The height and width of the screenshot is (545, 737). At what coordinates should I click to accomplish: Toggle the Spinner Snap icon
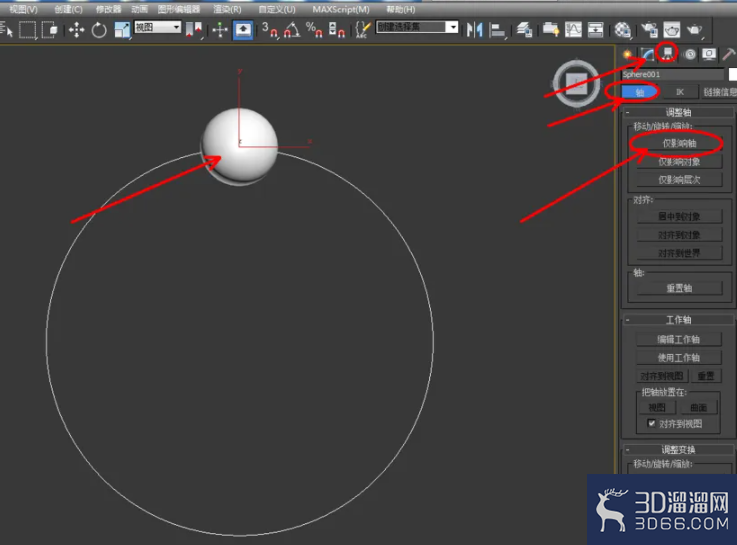tap(337, 30)
